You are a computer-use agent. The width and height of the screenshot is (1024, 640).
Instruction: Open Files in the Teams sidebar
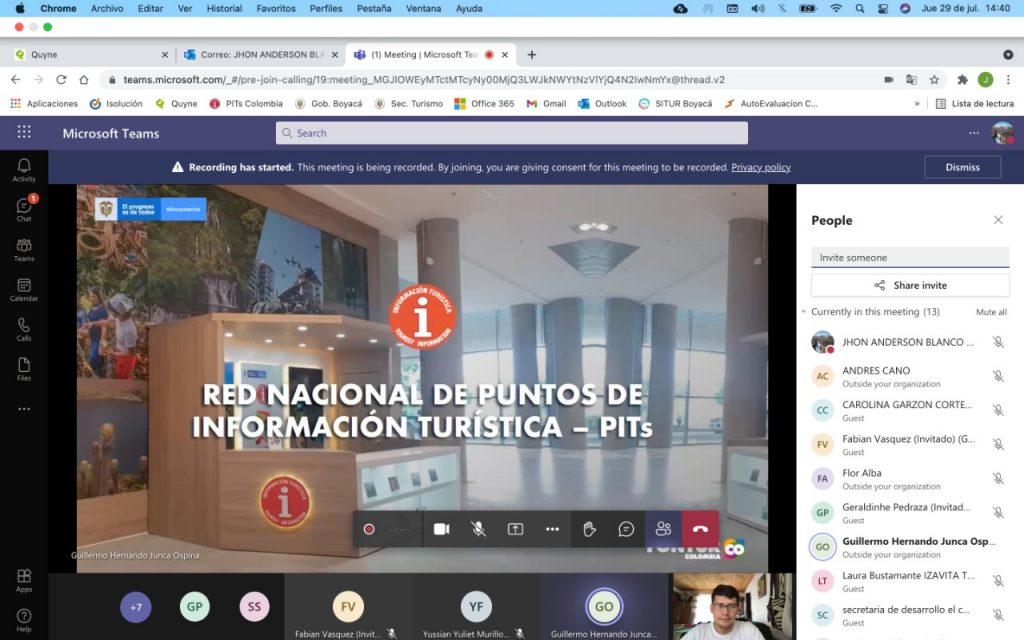[24, 369]
